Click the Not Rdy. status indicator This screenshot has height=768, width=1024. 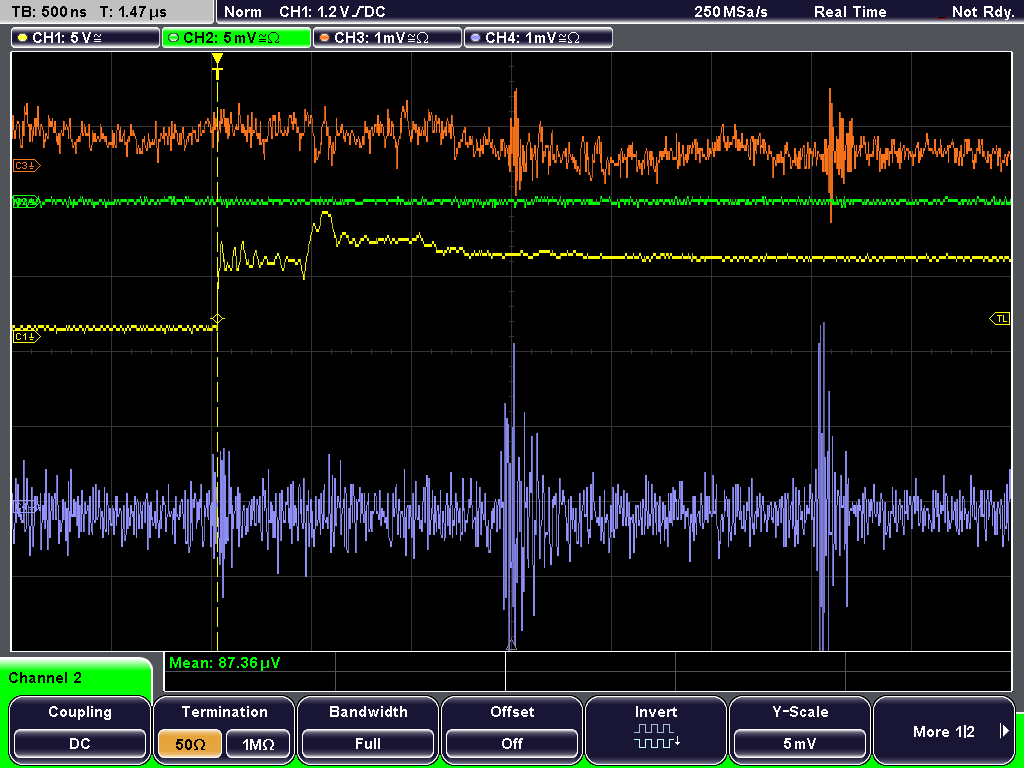982,12
